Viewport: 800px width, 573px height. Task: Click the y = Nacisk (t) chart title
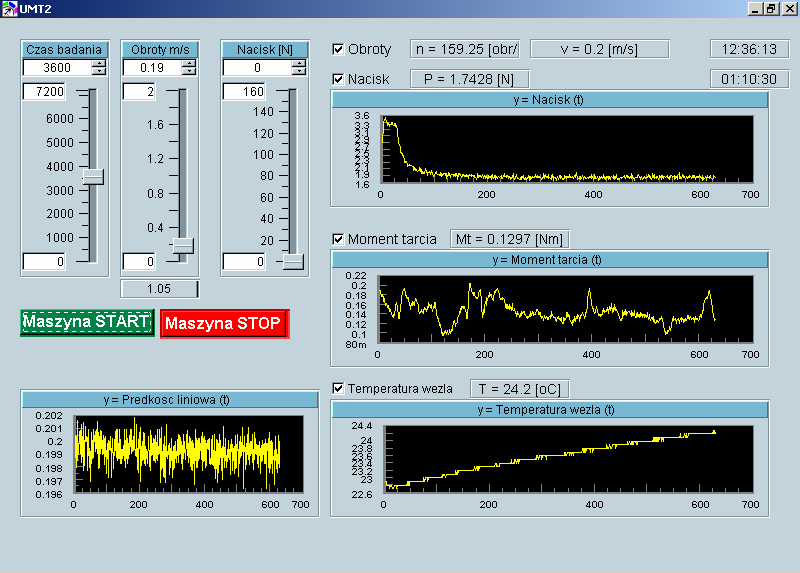click(x=549, y=99)
